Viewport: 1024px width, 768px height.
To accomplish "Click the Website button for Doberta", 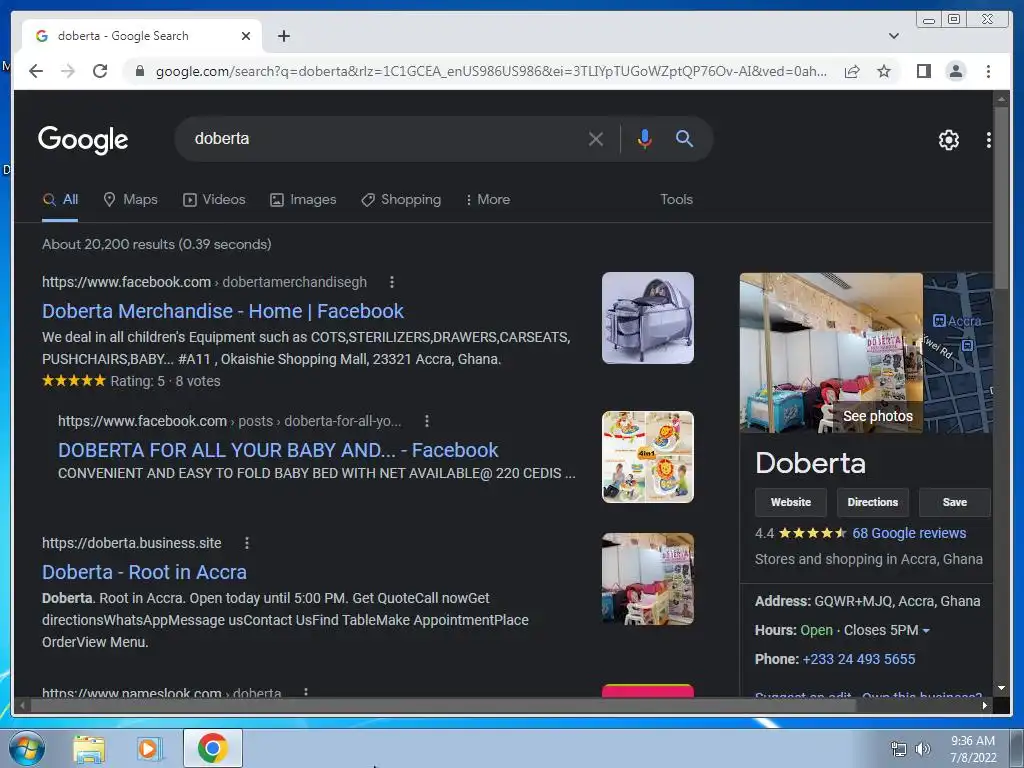I will coord(790,502).
